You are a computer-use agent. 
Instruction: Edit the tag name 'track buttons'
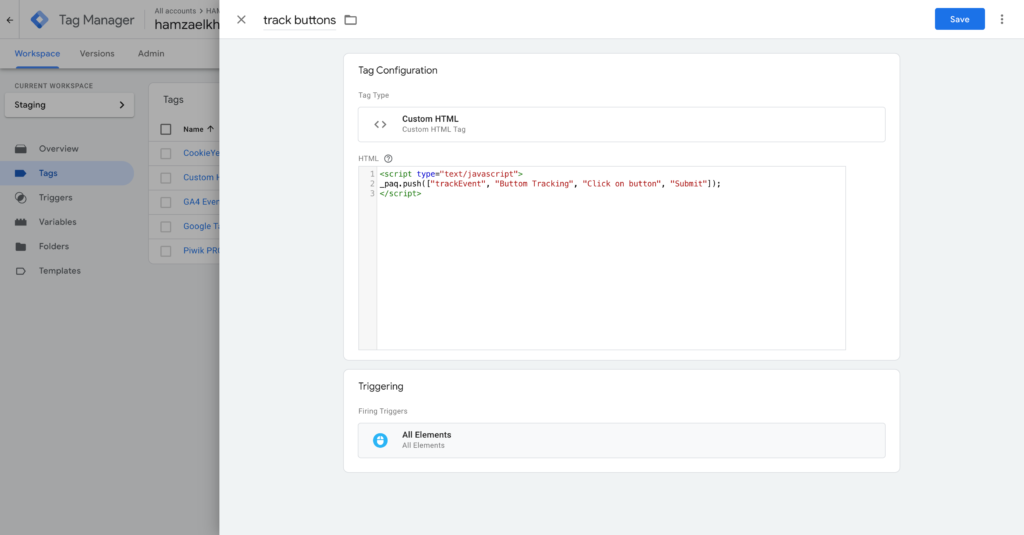click(299, 20)
